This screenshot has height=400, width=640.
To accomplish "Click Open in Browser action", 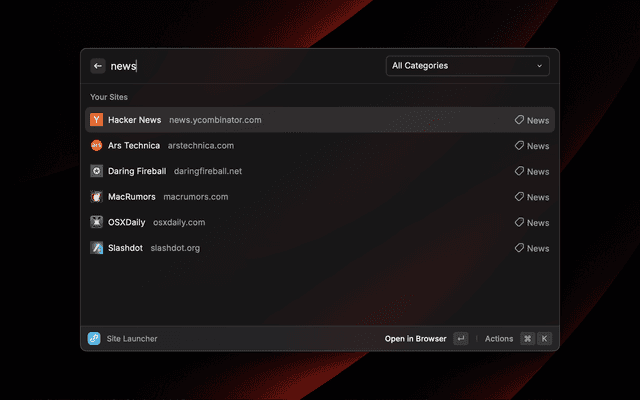I will [415, 339].
